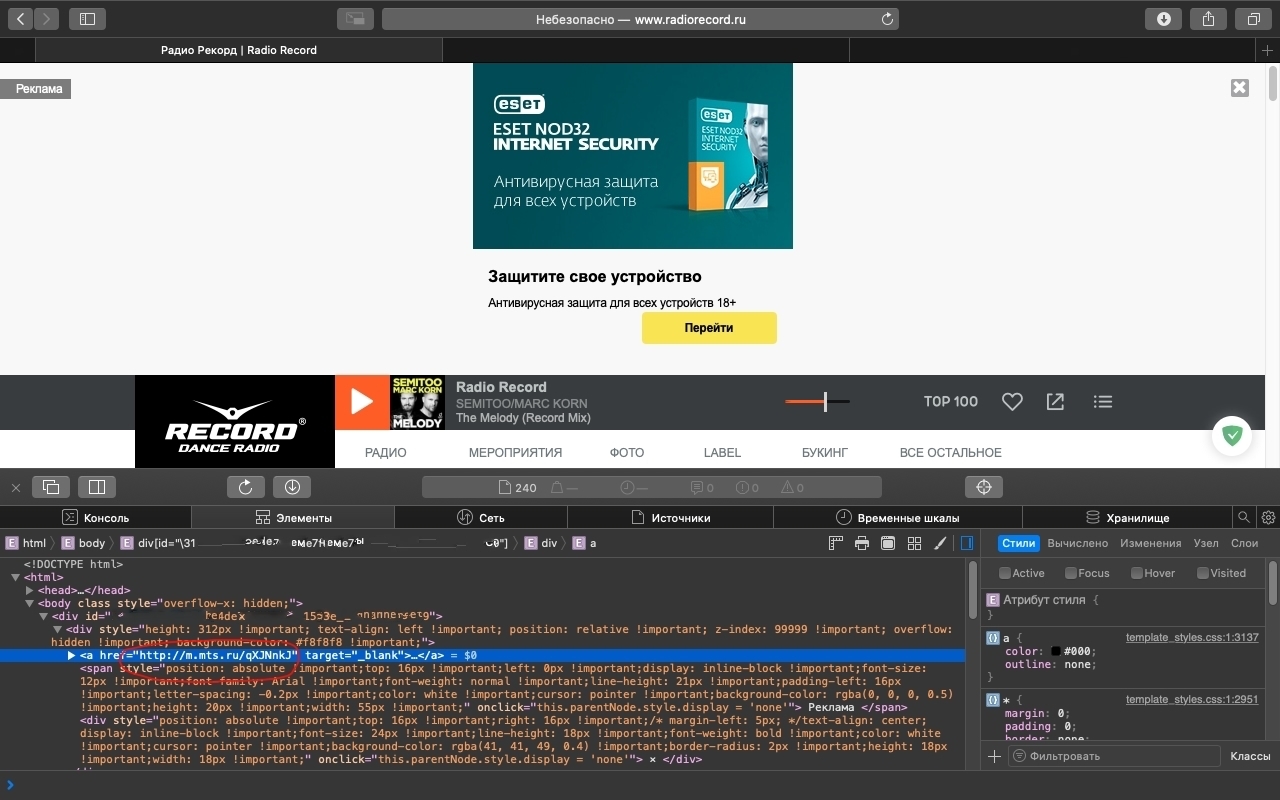
Task: Switch to the Хранилище tab
Action: 1128,517
